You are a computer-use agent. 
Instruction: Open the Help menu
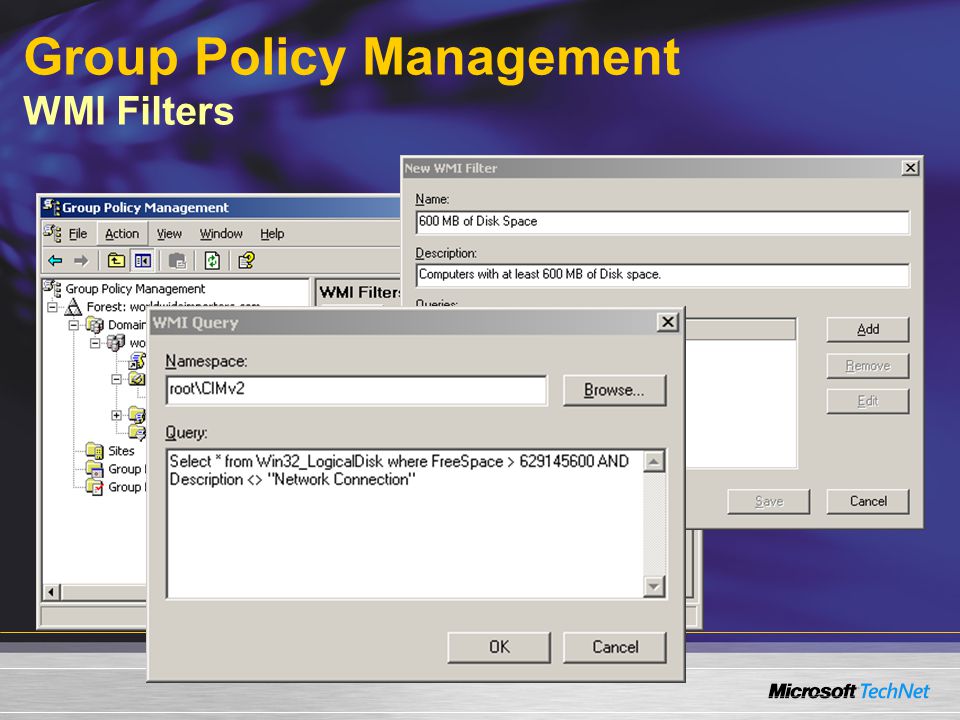point(272,234)
